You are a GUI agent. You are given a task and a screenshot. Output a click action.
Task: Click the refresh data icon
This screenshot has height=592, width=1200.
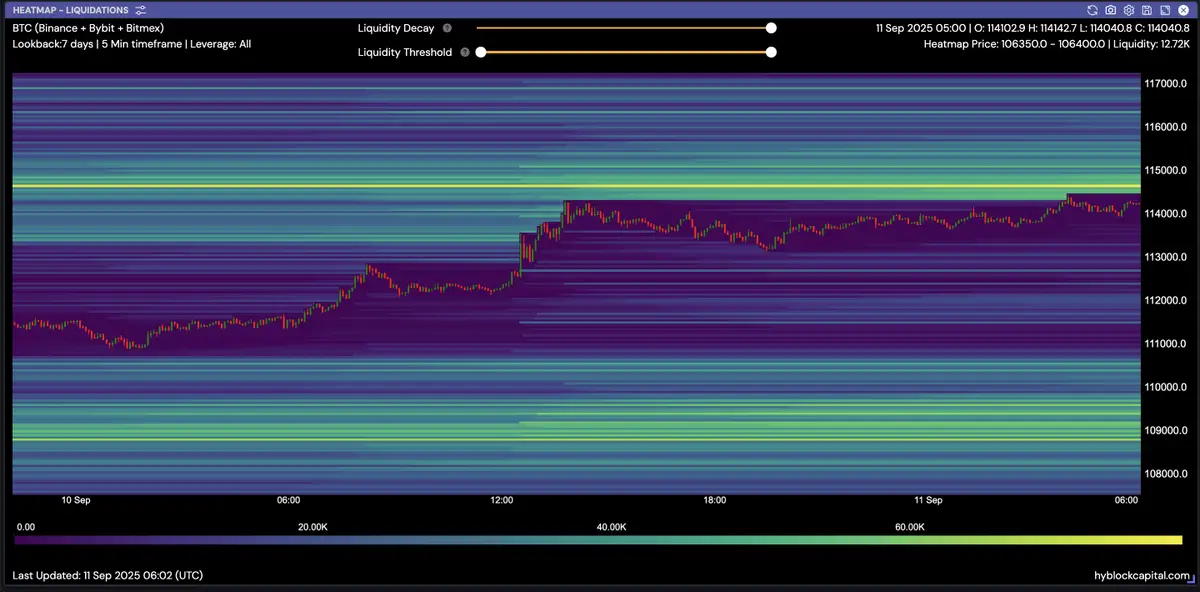tap(1092, 10)
